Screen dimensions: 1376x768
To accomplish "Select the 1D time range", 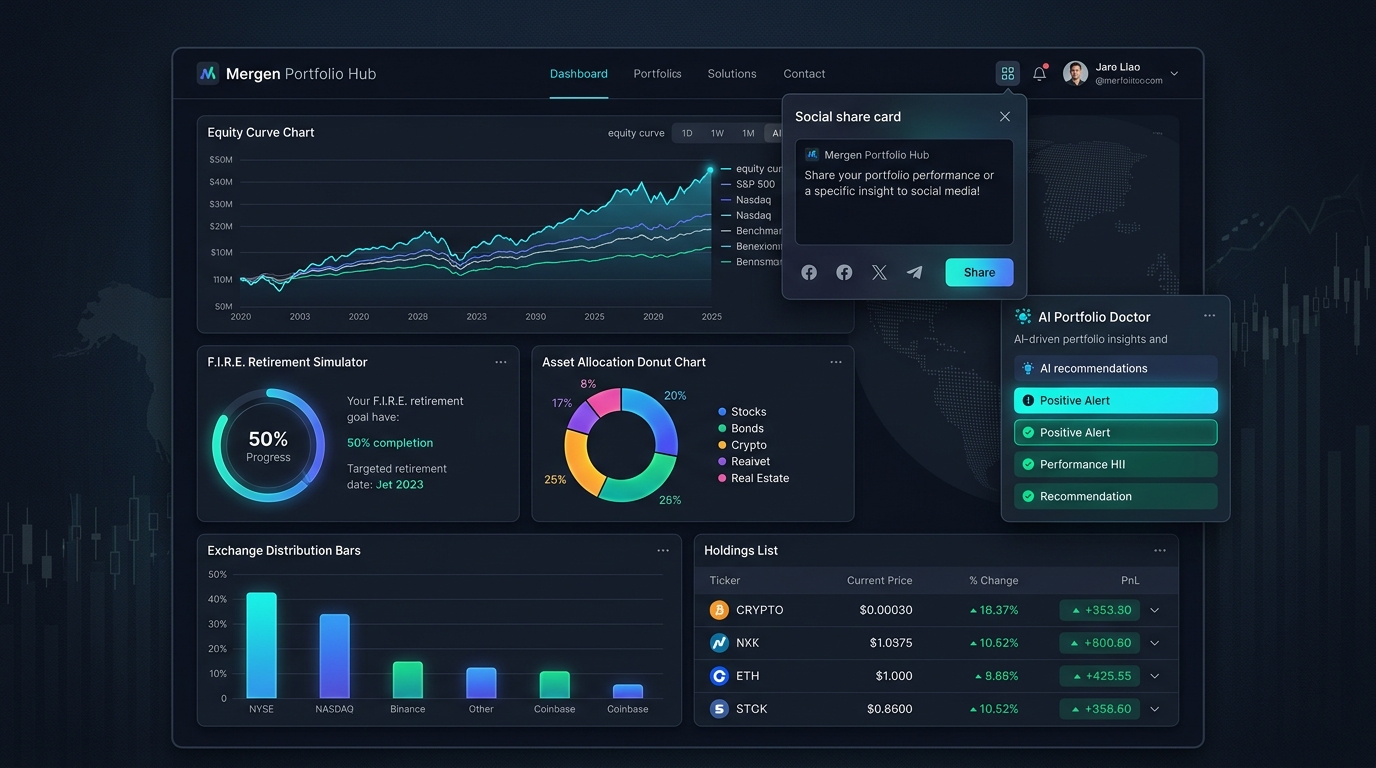I will pyautogui.click(x=687, y=133).
